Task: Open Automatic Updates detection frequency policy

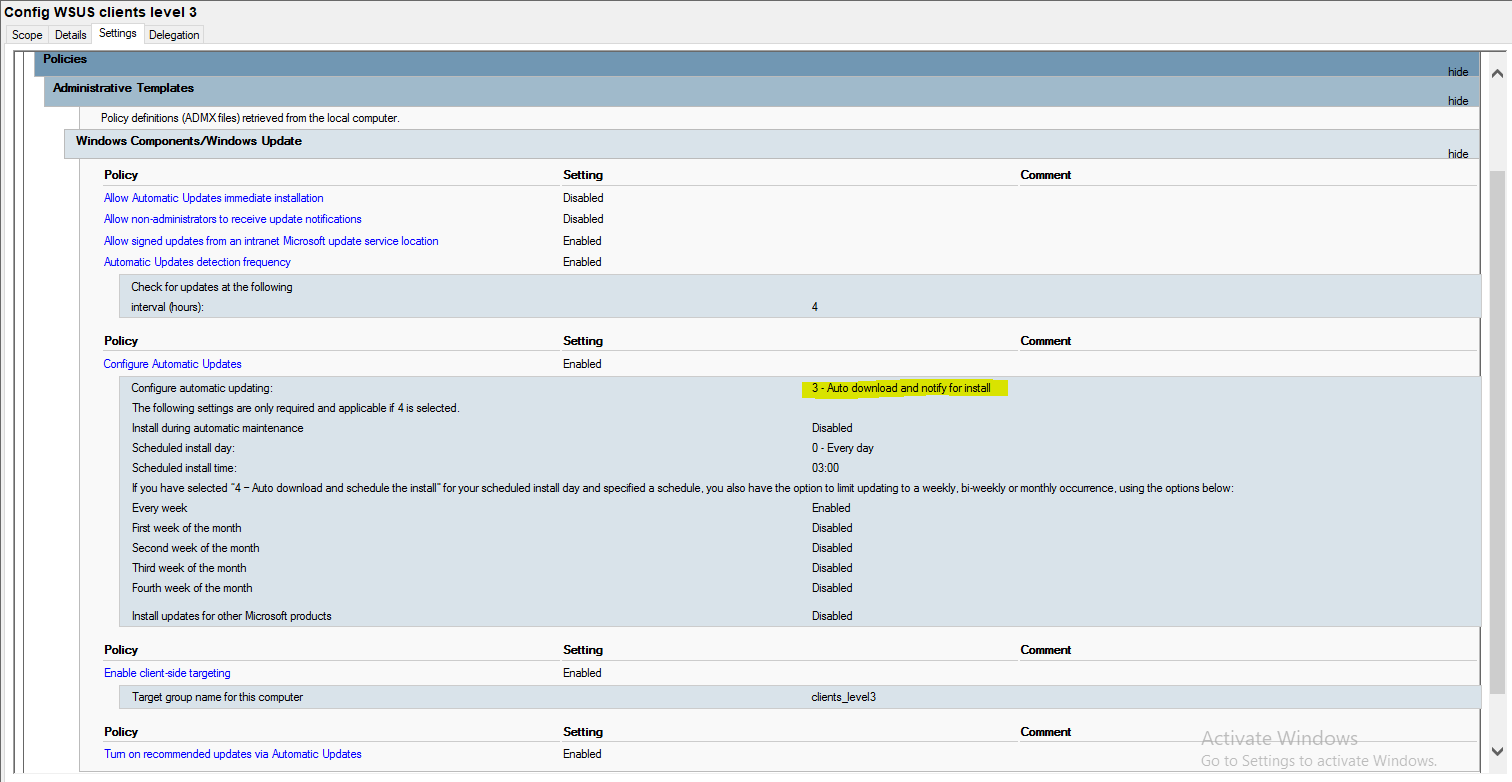Action: tap(197, 262)
